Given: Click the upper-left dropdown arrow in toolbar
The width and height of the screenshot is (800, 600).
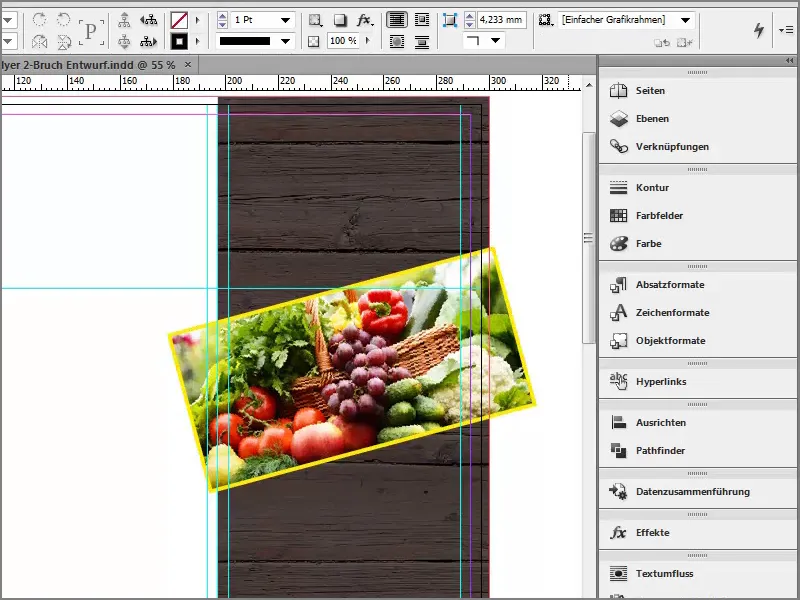Looking at the screenshot, I should (8, 20).
